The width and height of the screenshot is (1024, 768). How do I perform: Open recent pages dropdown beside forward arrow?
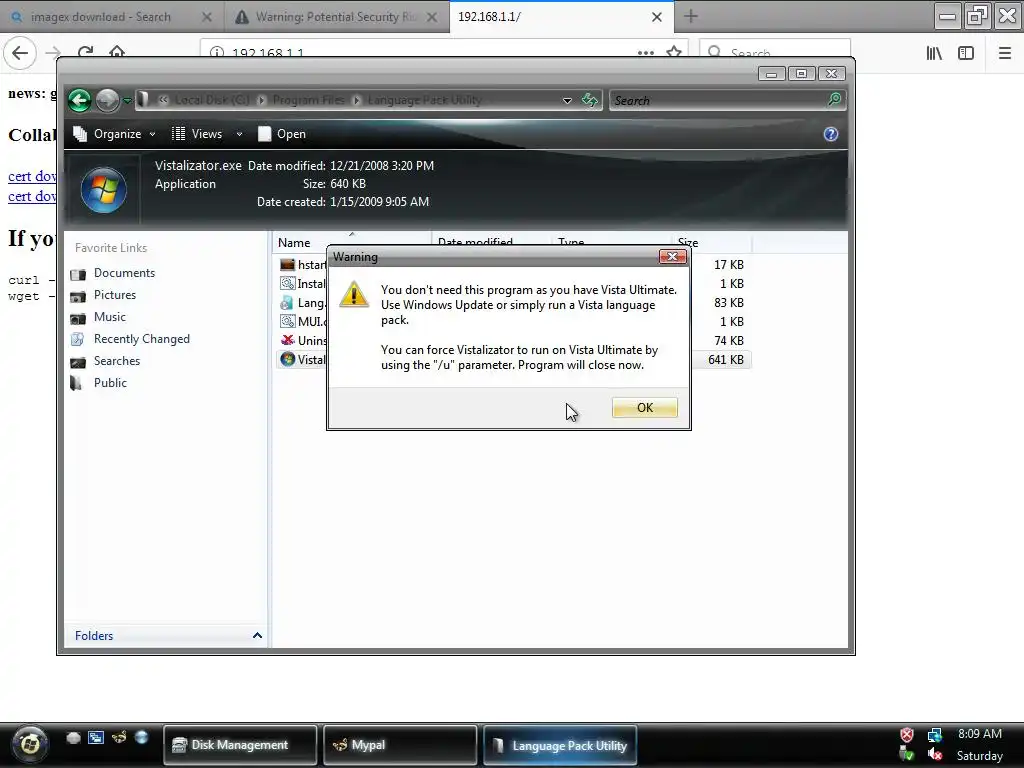click(127, 101)
